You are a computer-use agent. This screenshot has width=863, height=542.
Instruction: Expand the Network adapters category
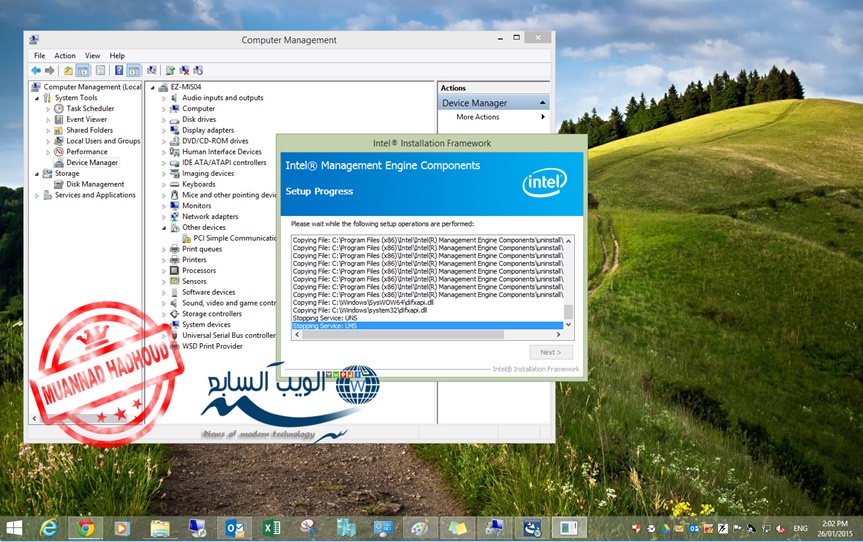coord(164,217)
